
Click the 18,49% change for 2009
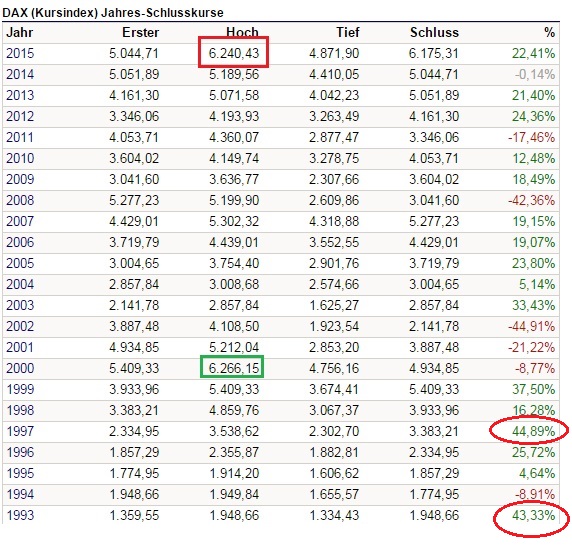[533, 179]
